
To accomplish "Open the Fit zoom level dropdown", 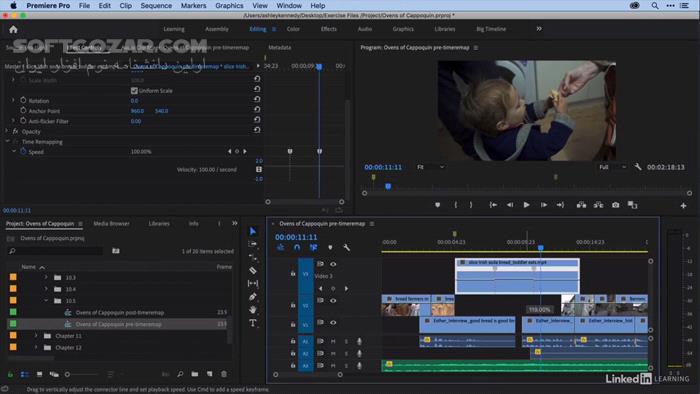I will point(431,167).
